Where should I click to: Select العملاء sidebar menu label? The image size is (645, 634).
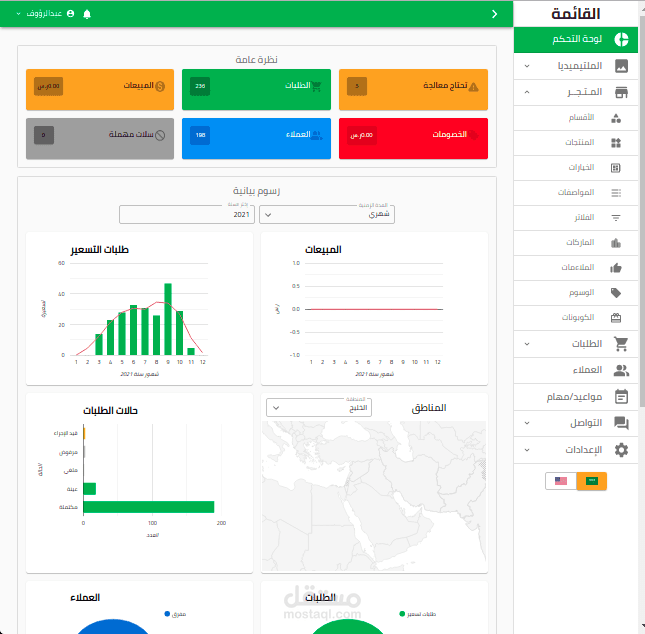[587, 370]
